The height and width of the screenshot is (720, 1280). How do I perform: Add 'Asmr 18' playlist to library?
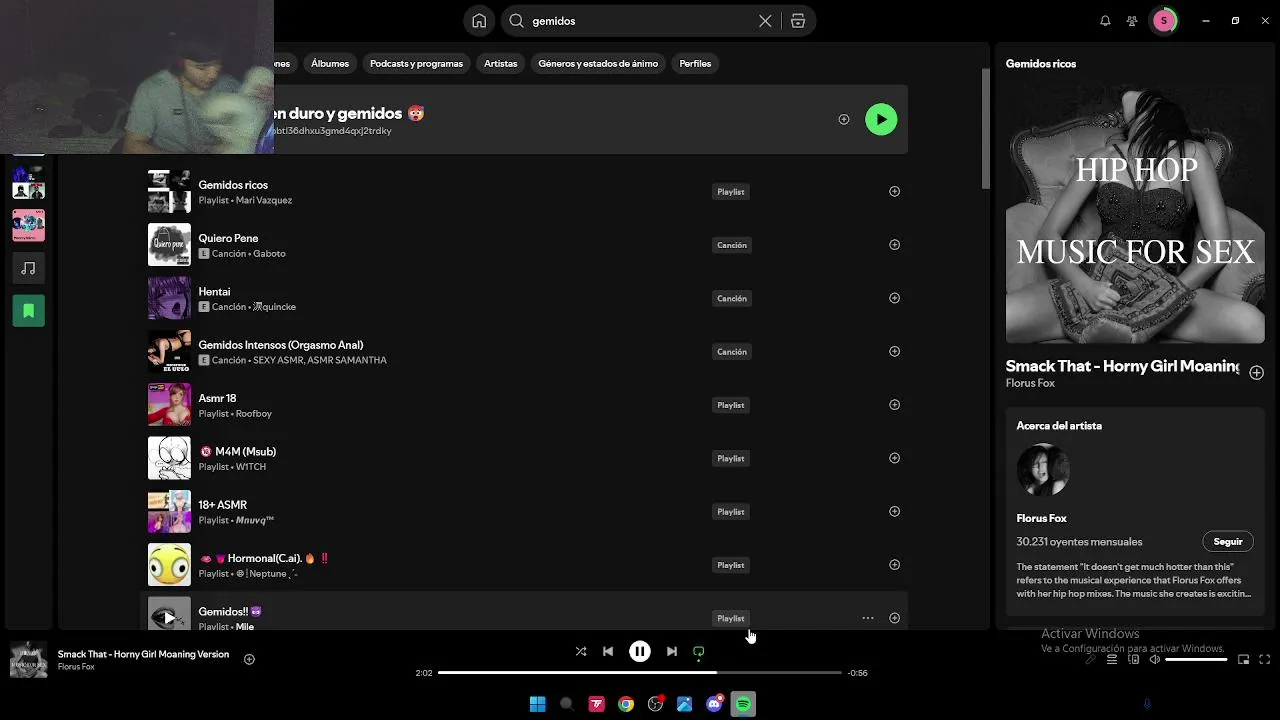click(894, 405)
